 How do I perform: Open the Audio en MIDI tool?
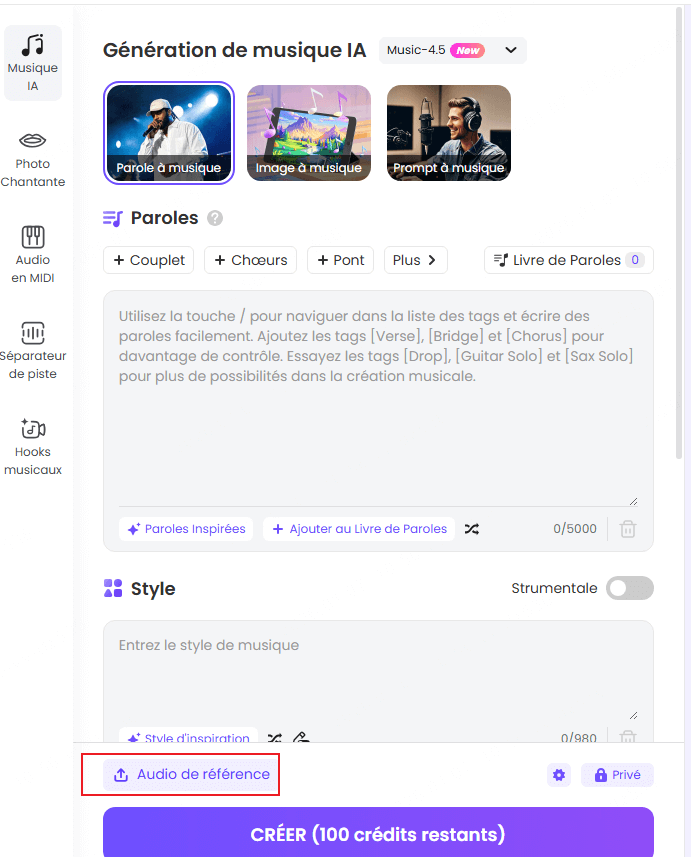(x=32, y=254)
